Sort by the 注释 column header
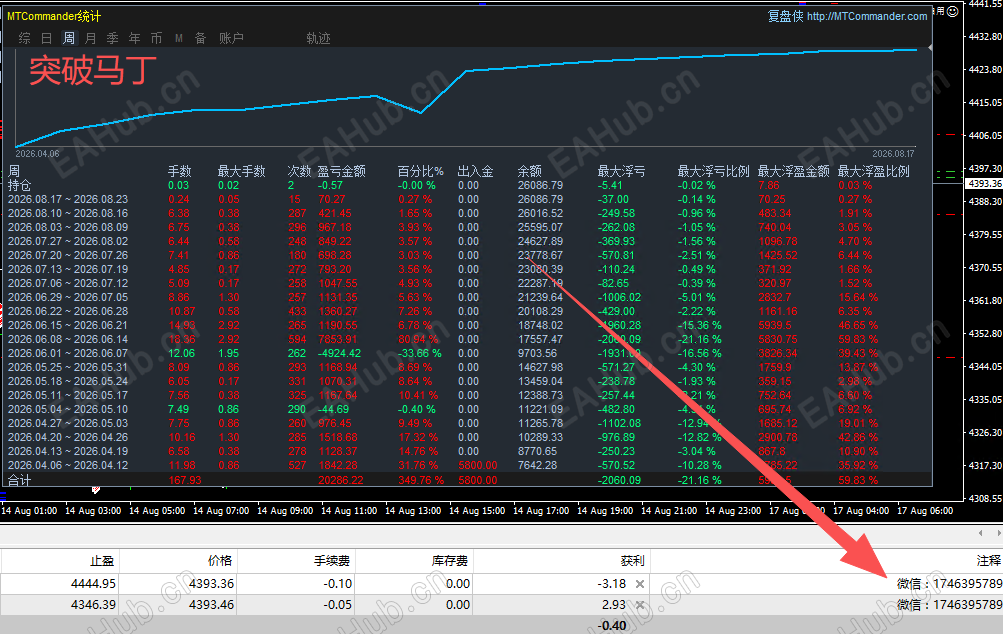The height and width of the screenshot is (634, 1003). [x=988, y=560]
